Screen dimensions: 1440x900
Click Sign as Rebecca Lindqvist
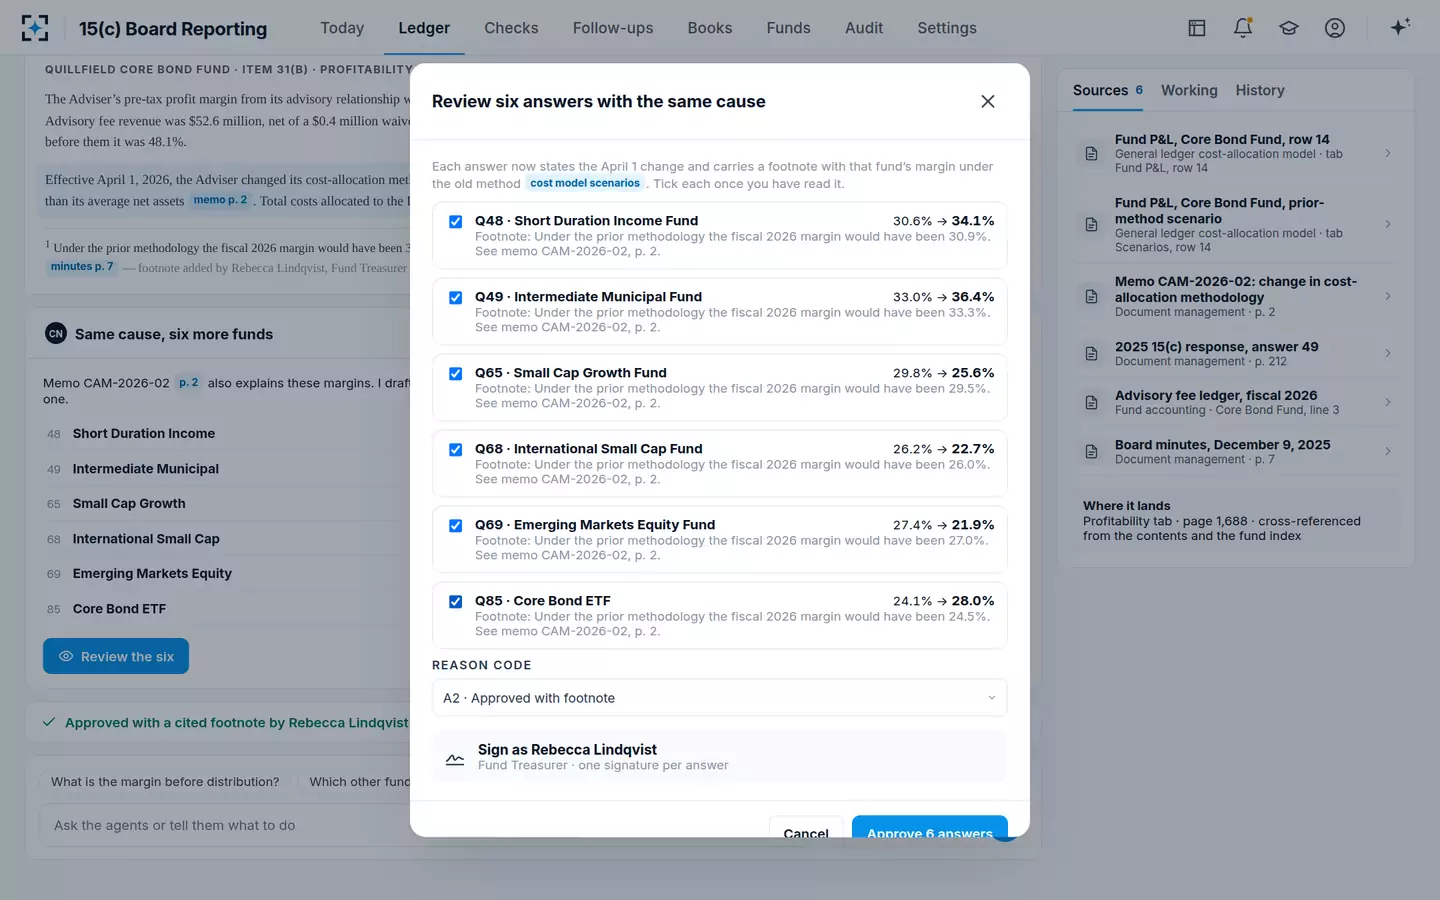tap(719, 757)
